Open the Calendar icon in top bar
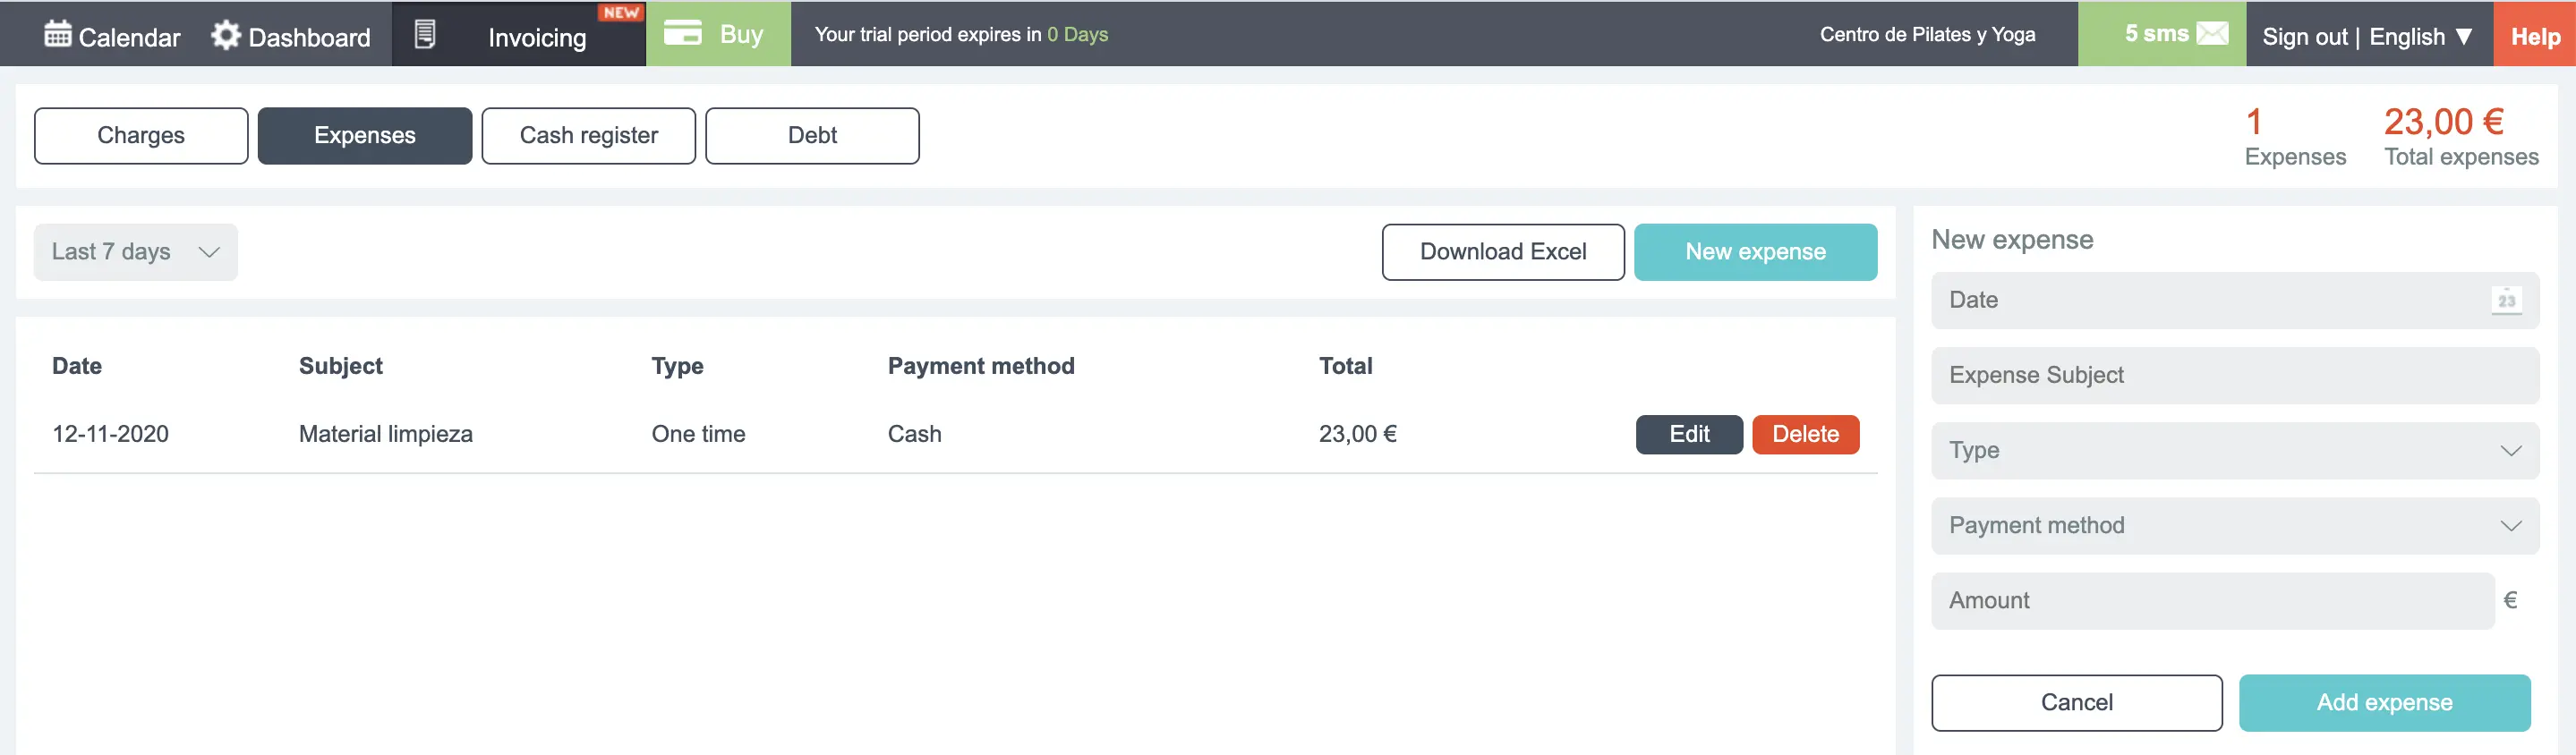The image size is (2576, 755). point(58,34)
